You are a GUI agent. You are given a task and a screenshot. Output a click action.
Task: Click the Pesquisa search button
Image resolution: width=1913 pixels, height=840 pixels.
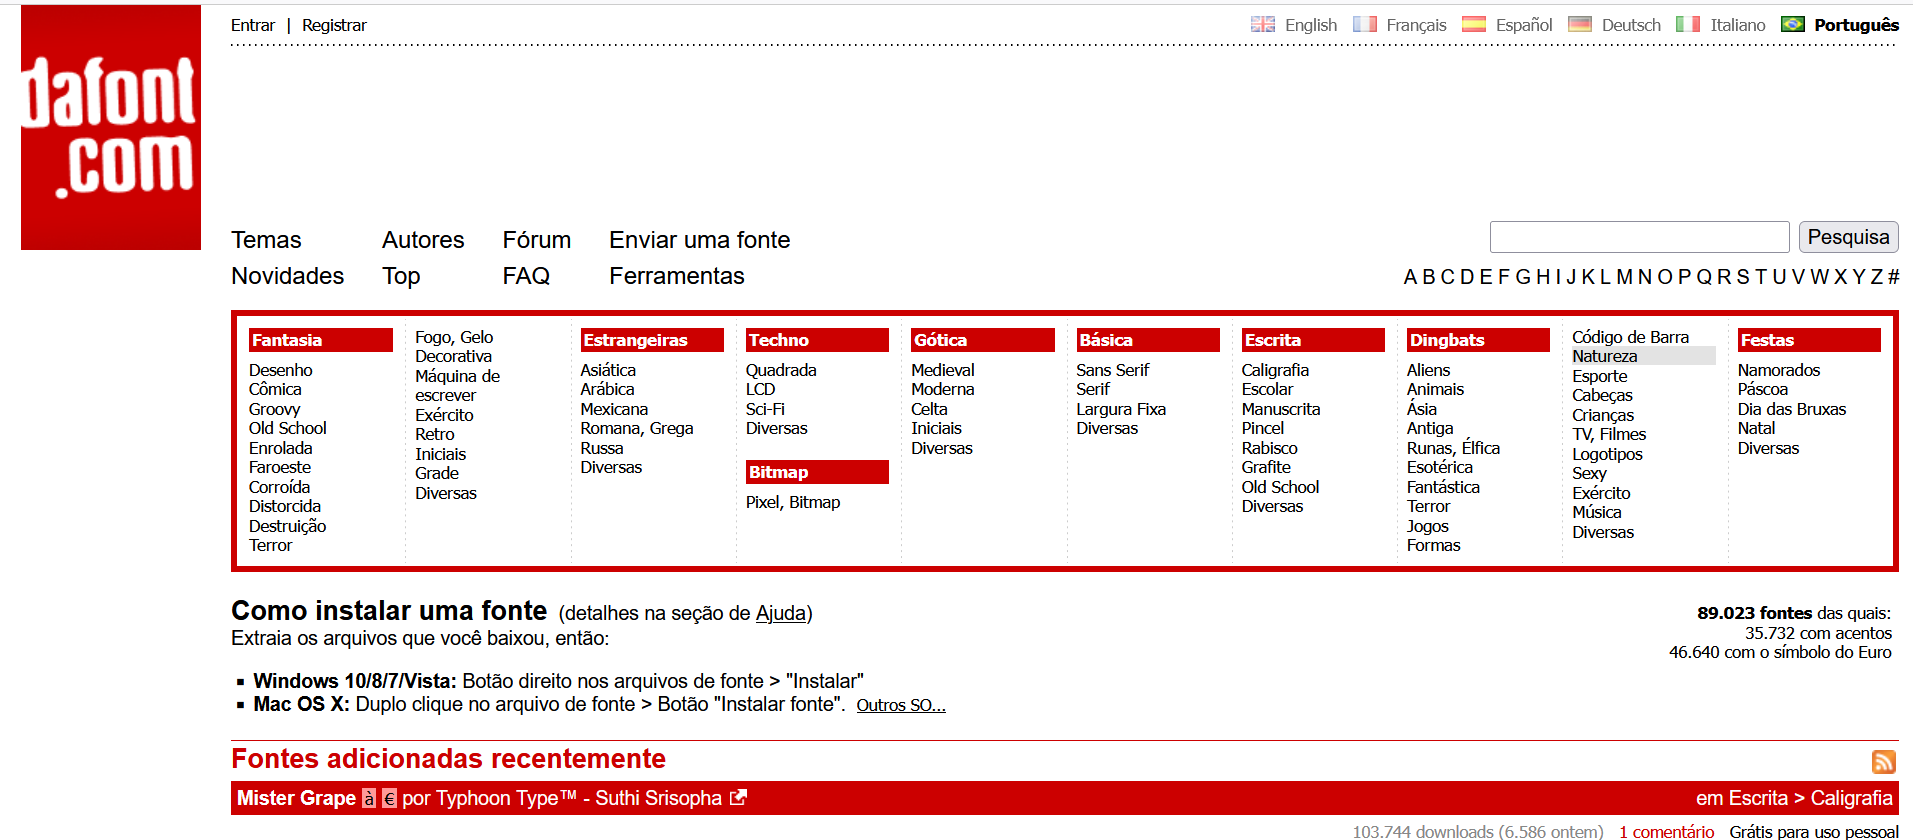click(1848, 237)
